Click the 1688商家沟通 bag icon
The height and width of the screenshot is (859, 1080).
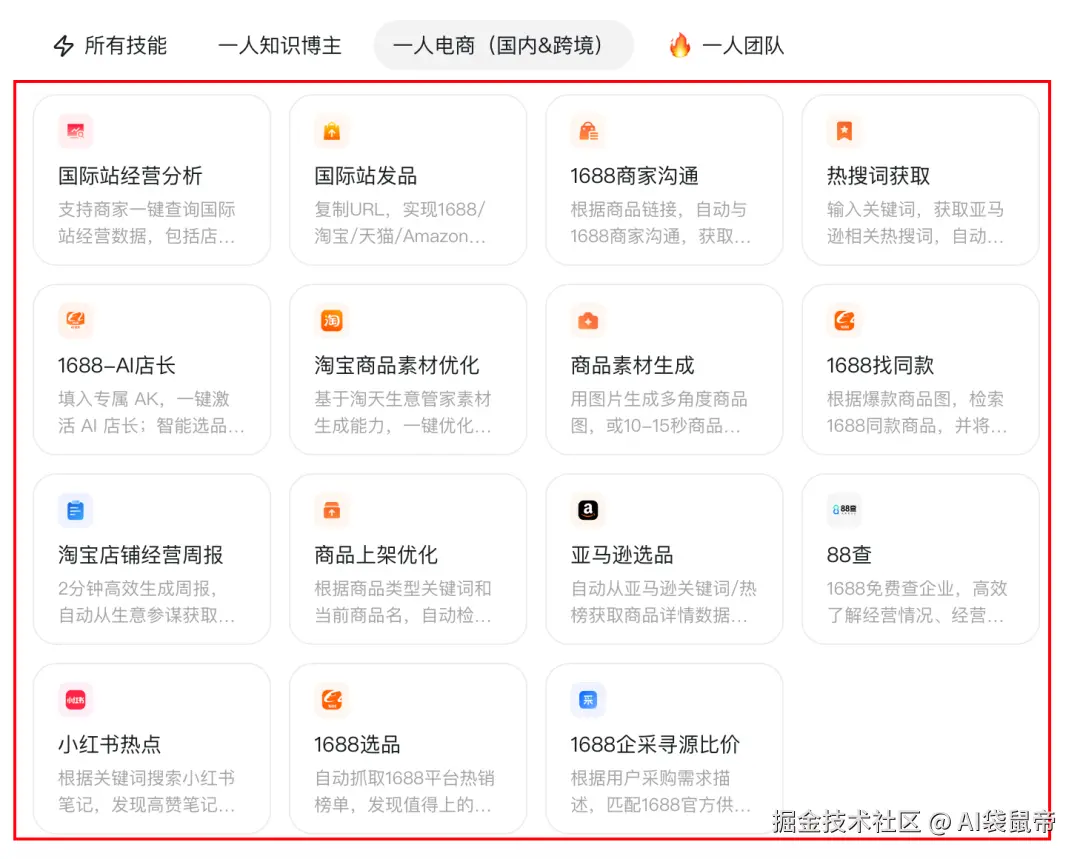pyautogui.click(x=587, y=131)
